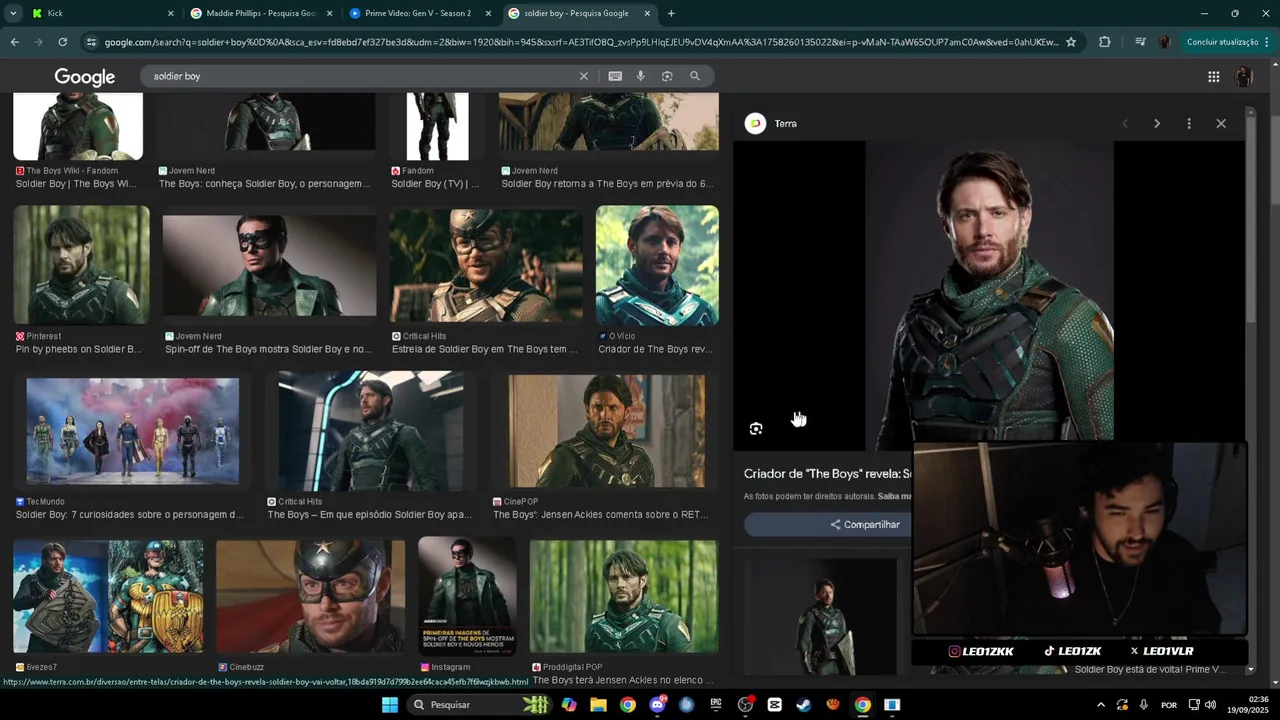Open a new browser tab
Screen dimensions: 1280x720
[x=671, y=13]
